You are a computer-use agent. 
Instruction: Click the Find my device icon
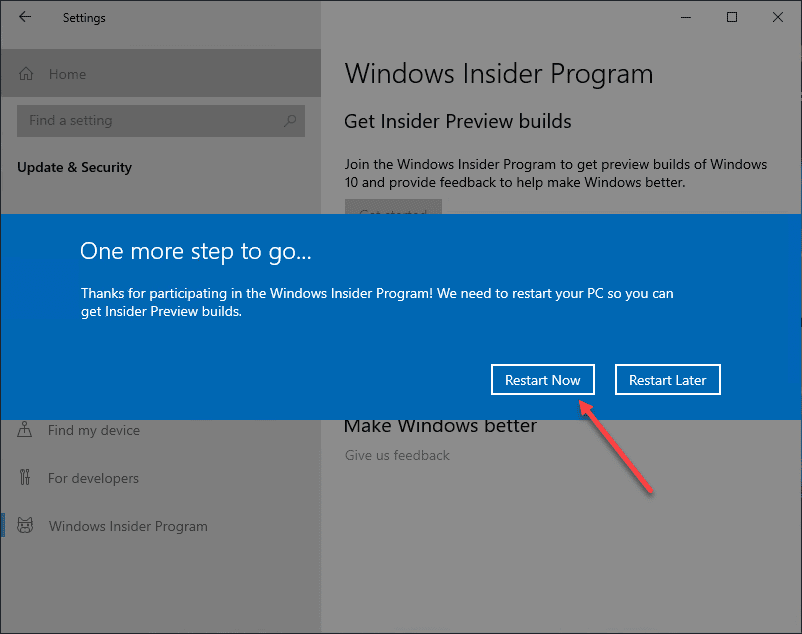point(25,429)
